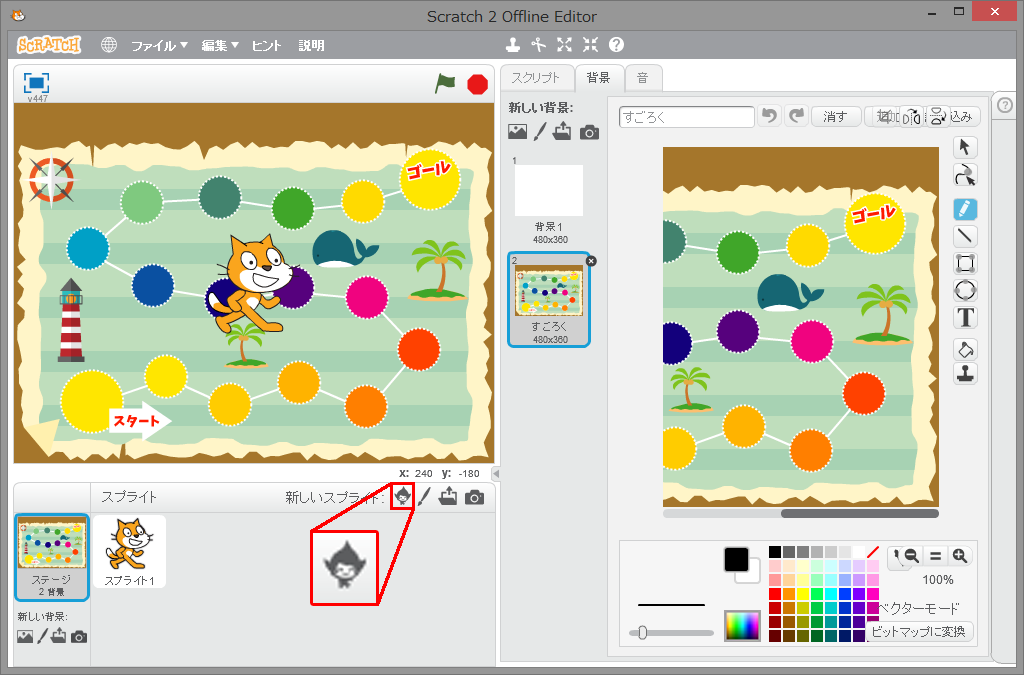Screen dimensions: 1024x675
Task: Select the Reshape tool in the paint editor
Action: click(965, 175)
